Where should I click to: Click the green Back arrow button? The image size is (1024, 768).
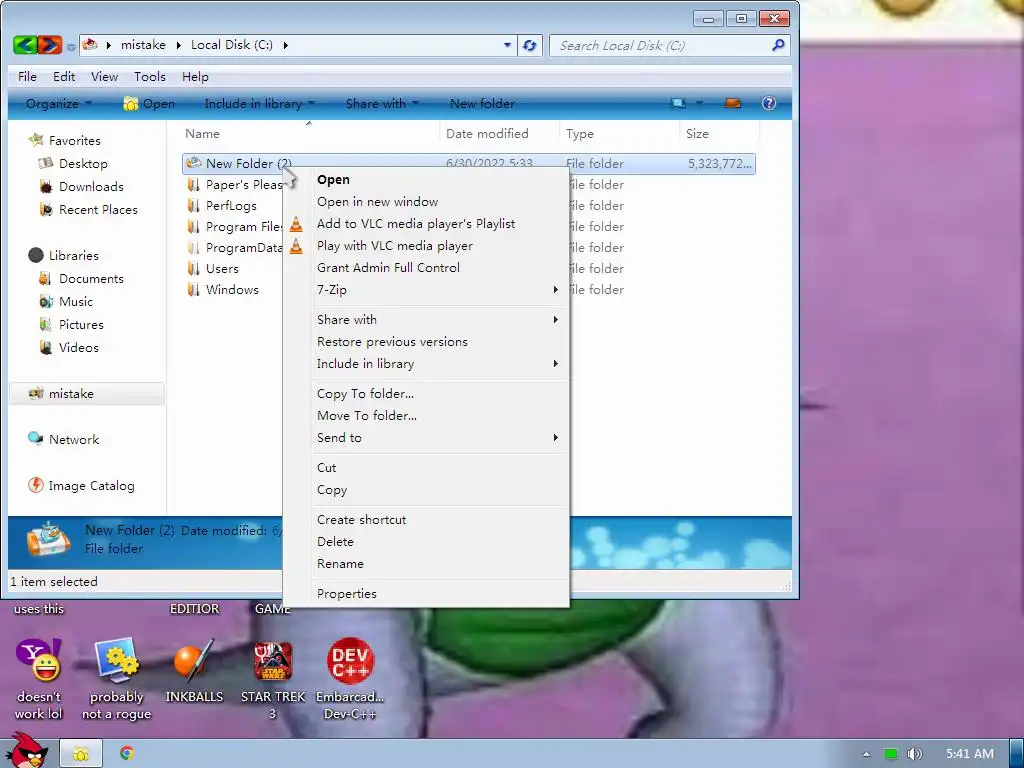[x=25, y=45]
